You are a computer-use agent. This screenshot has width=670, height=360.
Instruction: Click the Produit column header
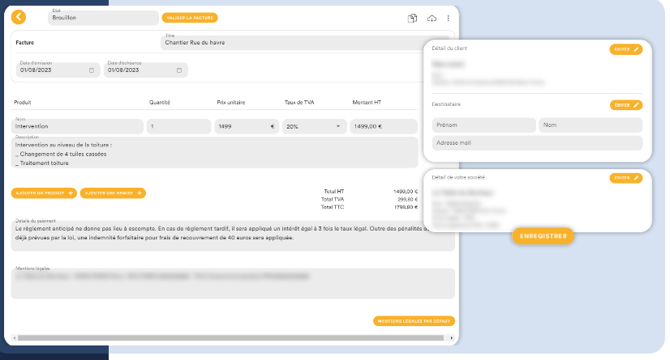[x=23, y=102]
